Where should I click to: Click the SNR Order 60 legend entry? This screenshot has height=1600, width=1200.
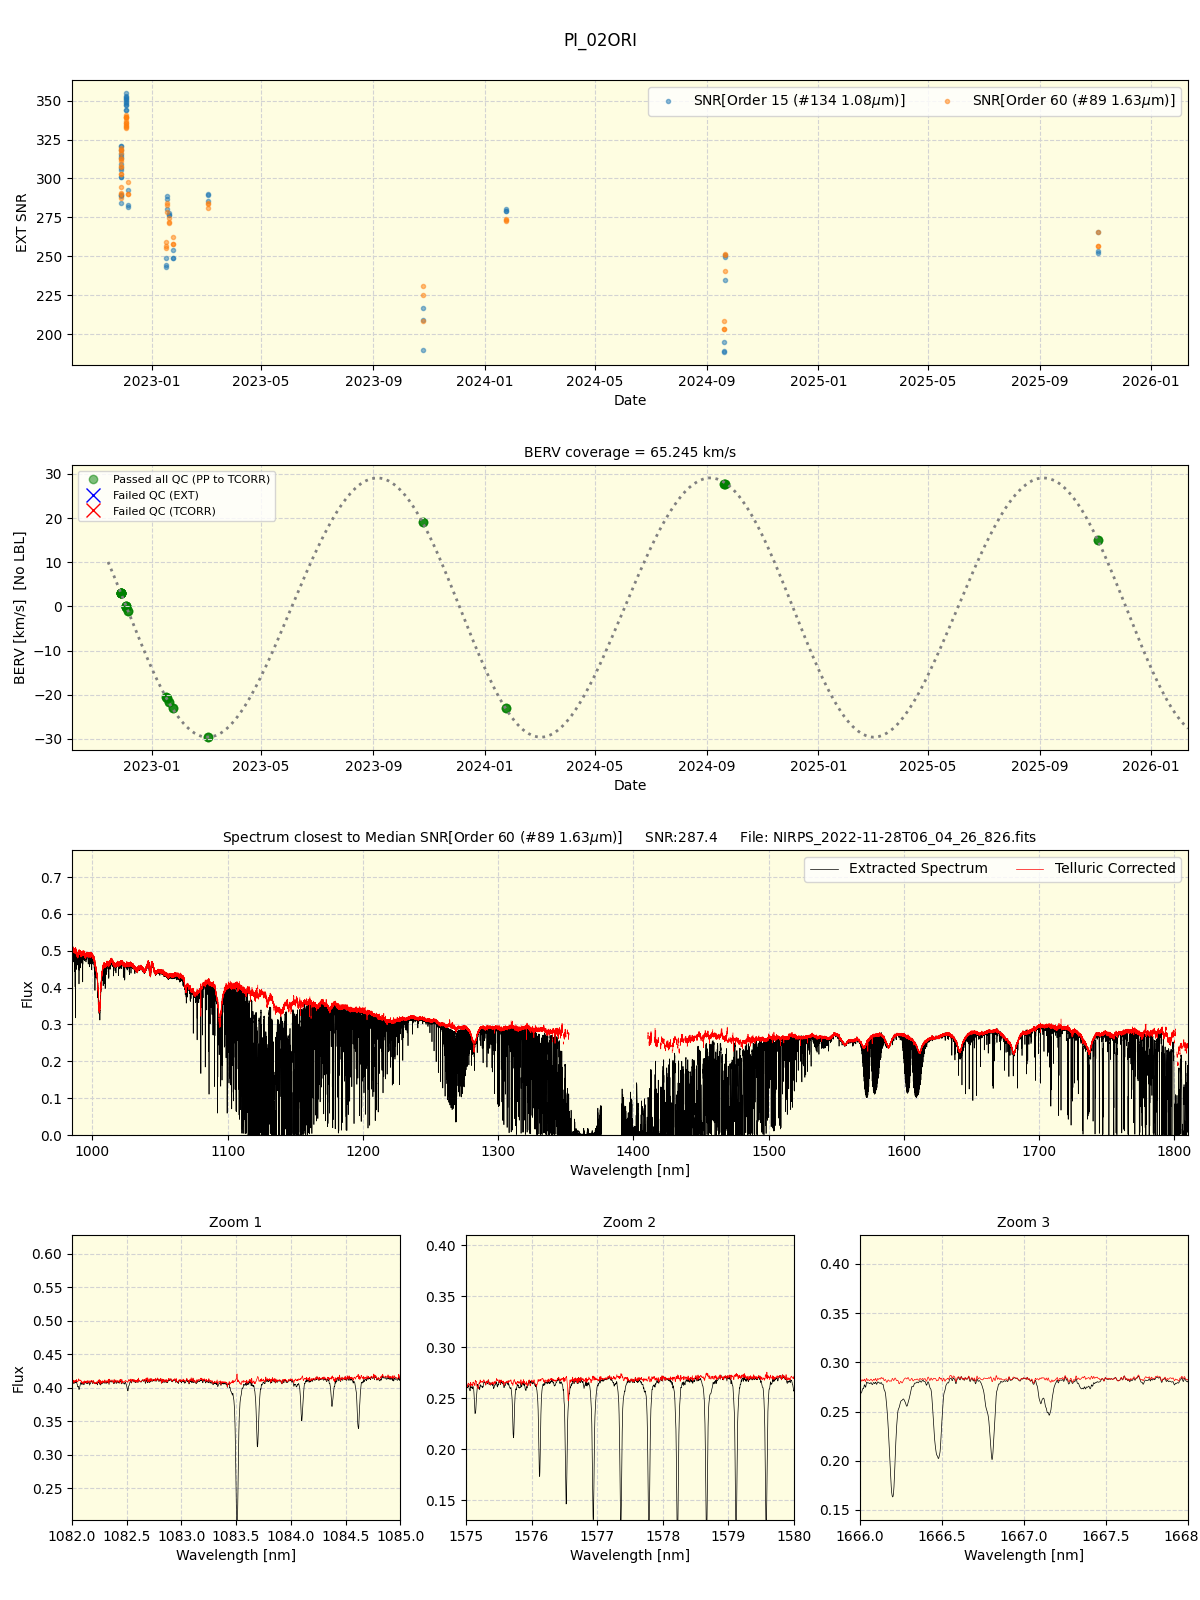click(x=1059, y=101)
